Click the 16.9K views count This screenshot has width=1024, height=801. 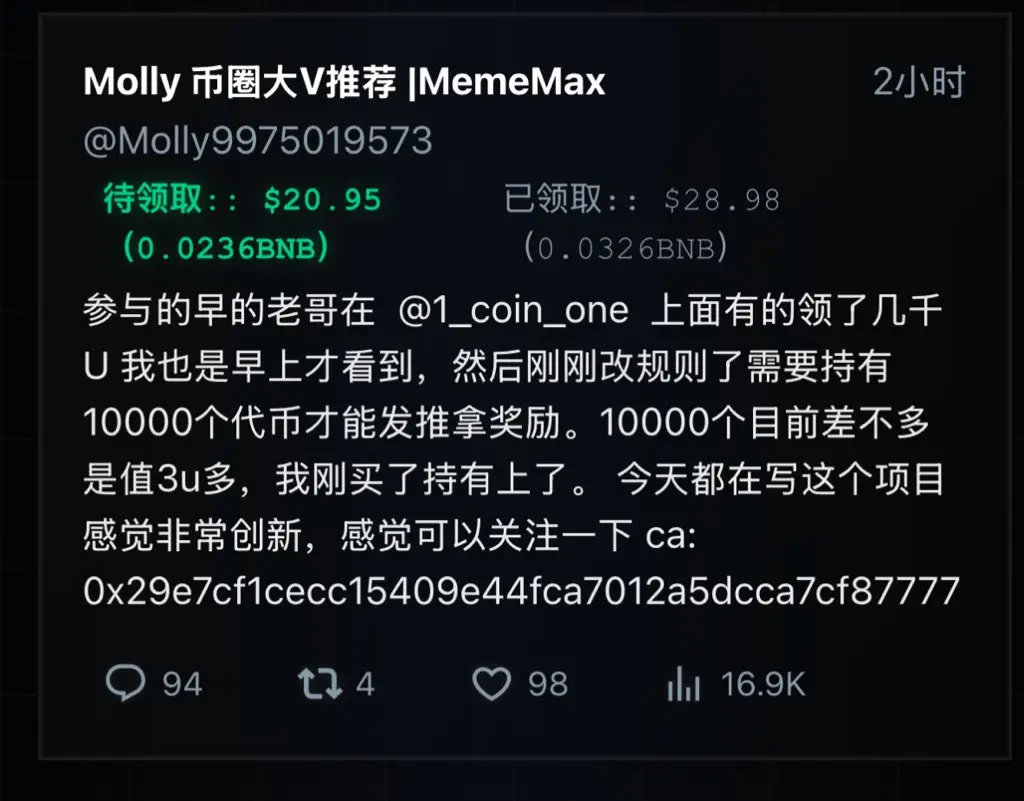pyautogui.click(x=763, y=684)
